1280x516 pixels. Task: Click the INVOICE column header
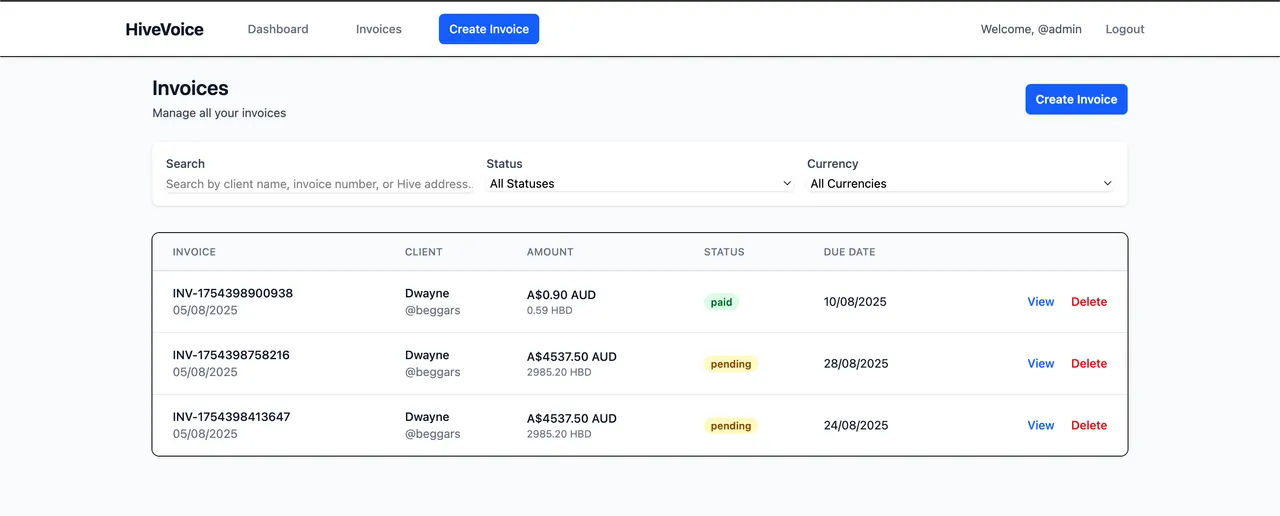click(194, 252)
